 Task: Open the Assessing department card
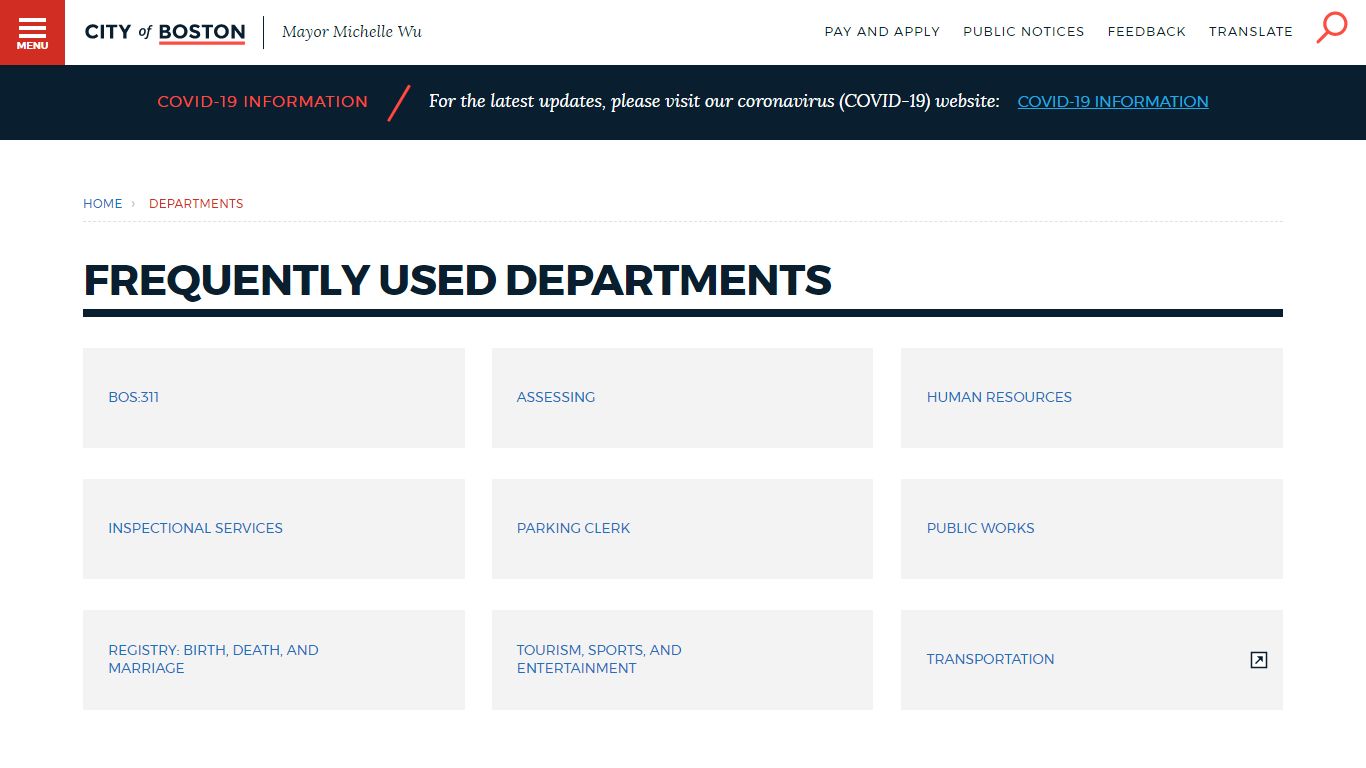(682, 398)
